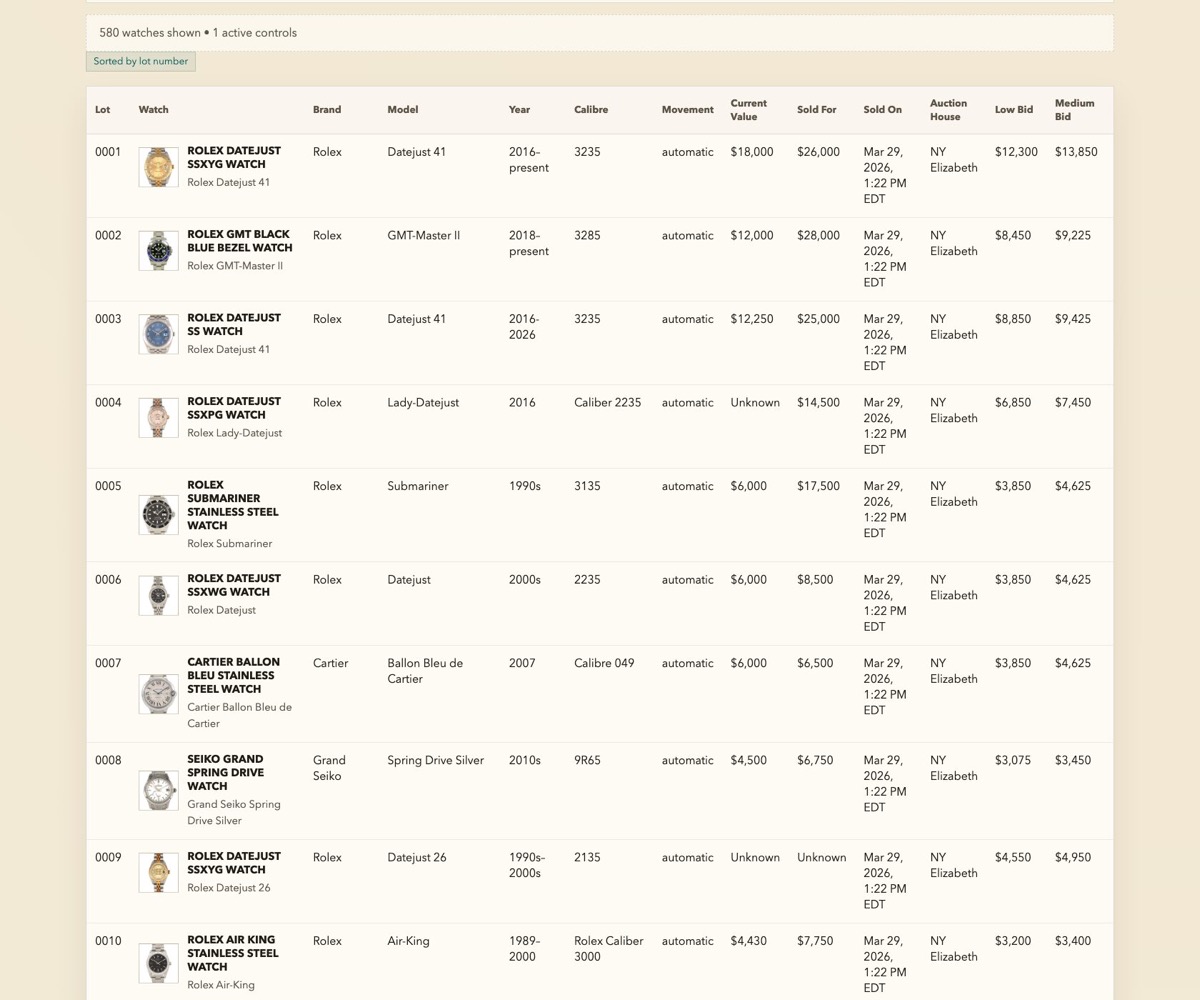1200x1000 pixels.
Task: Sort by the Lot column header
Action: click(102, 110)
